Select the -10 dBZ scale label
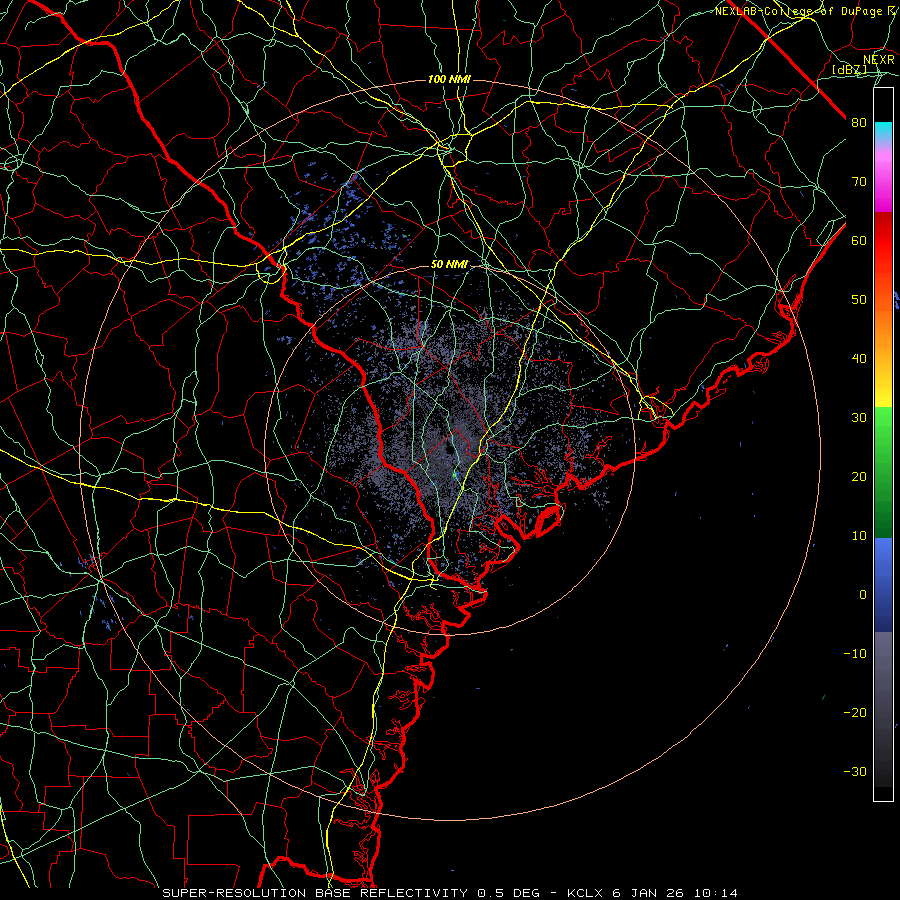900x900 pixels. click(855, 654)
